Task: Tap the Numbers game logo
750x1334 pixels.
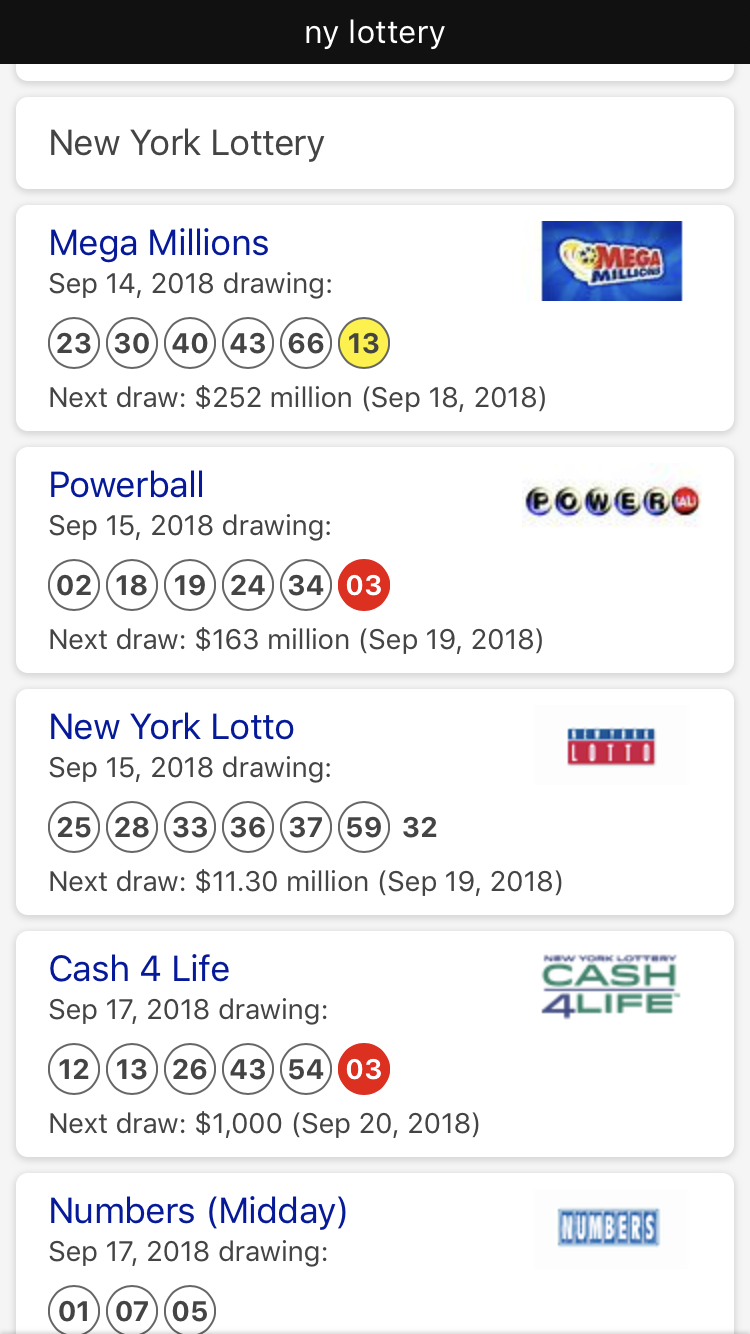Action: pyautogui.click(x=611, y=1228)
